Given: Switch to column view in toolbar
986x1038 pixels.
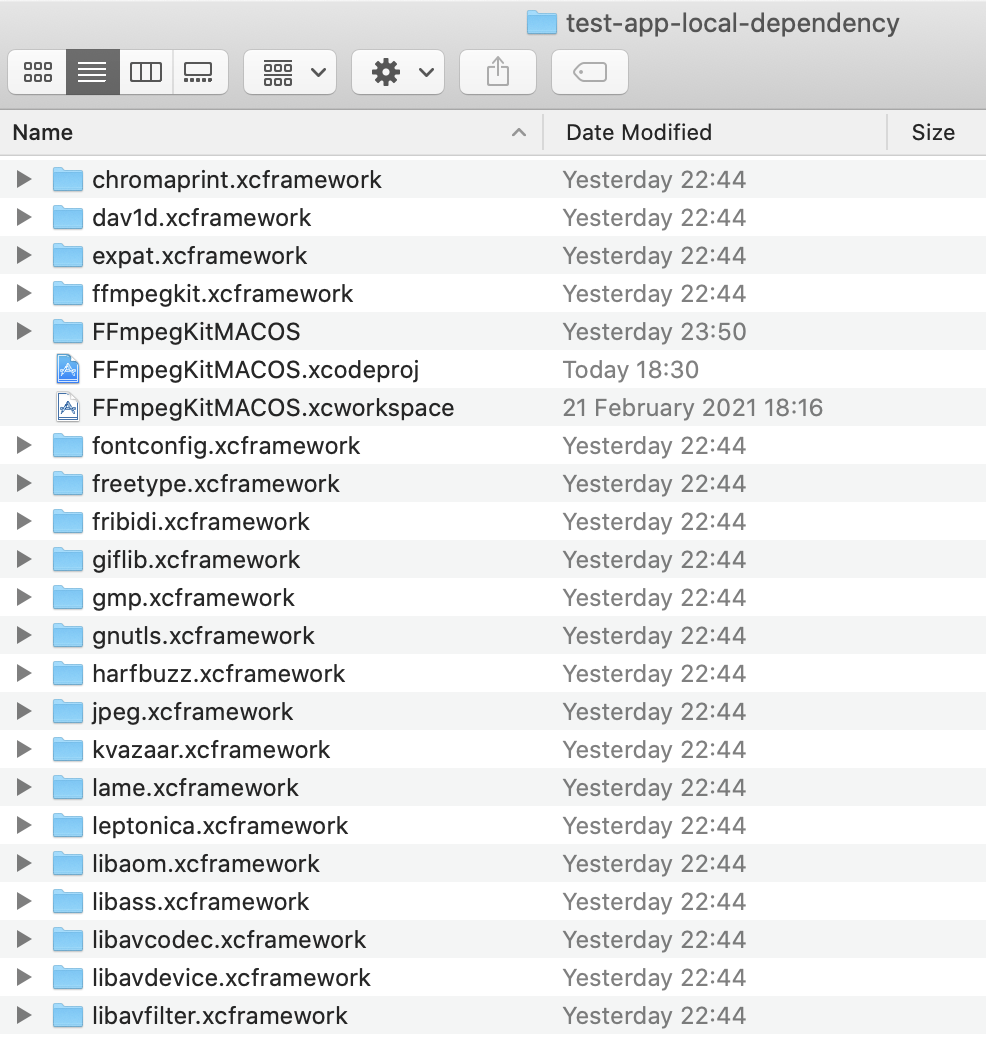Looking at the screenshot, I should pos(146,72).
